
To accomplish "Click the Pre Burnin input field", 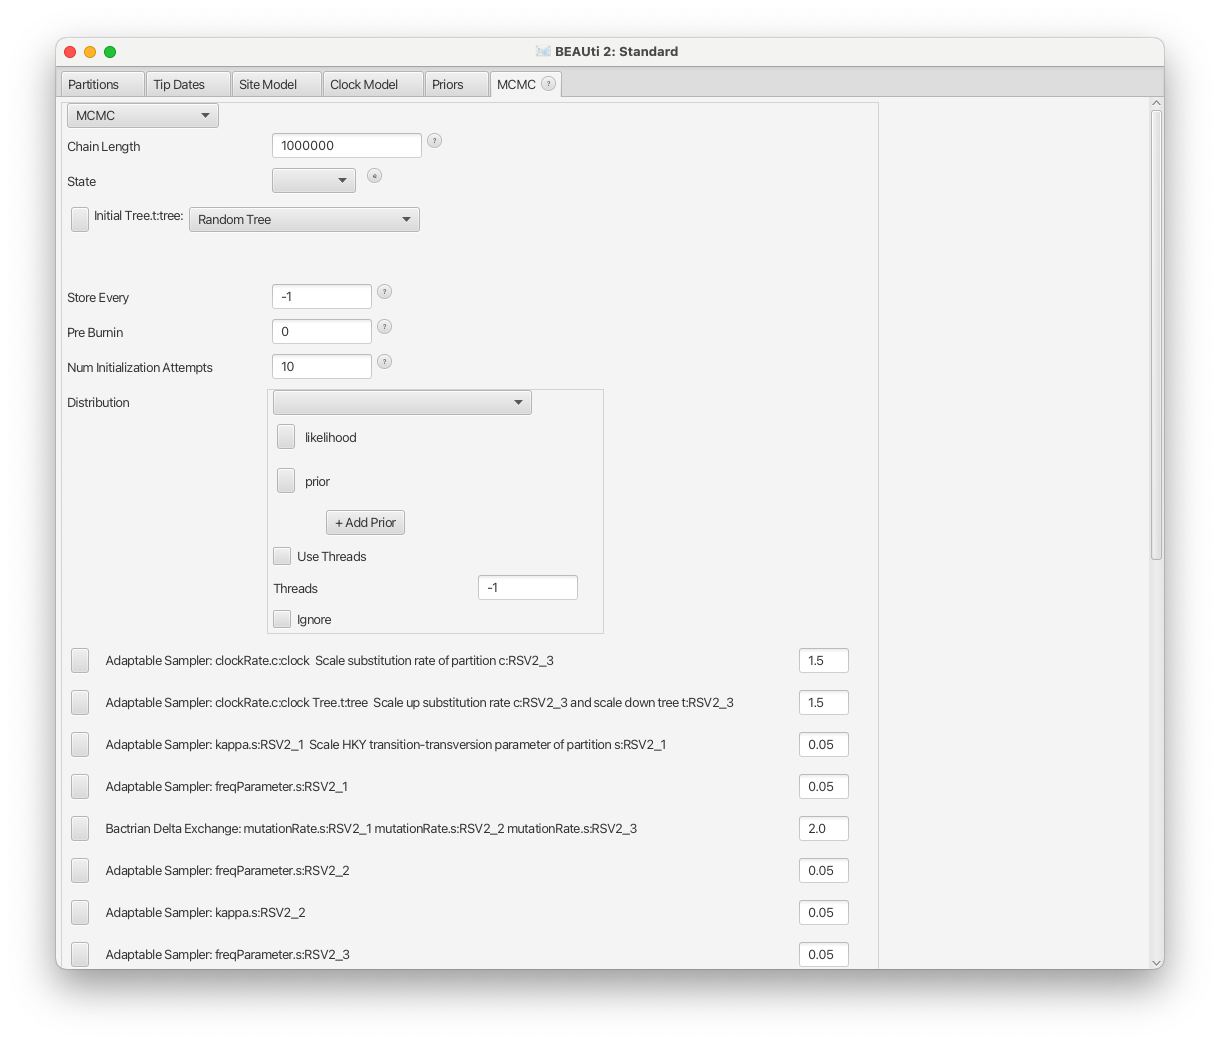I will pos(322,331).
